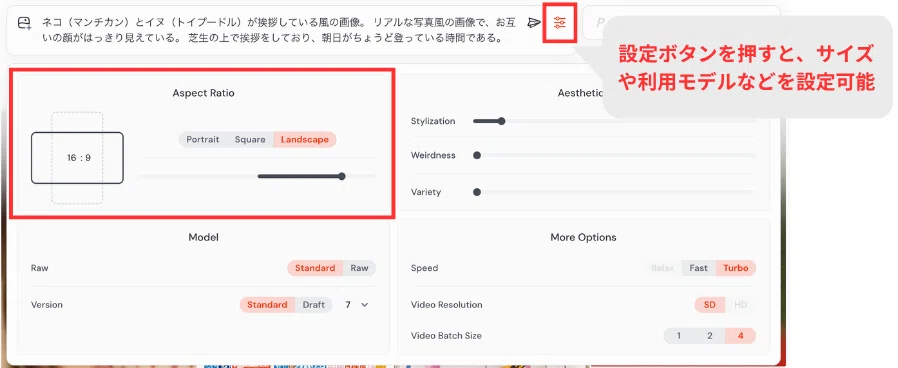
Task: Set video resolution to HD
Action: tap(741, 304)
